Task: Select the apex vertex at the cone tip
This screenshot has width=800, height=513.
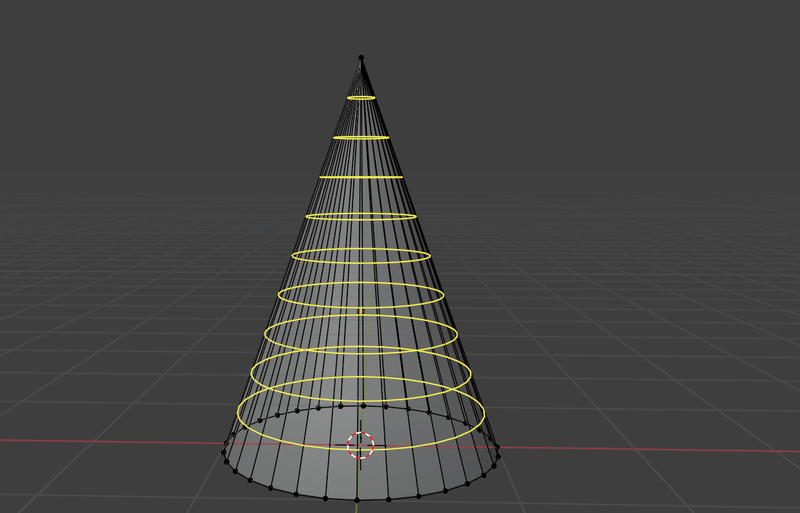Action: 361,58
